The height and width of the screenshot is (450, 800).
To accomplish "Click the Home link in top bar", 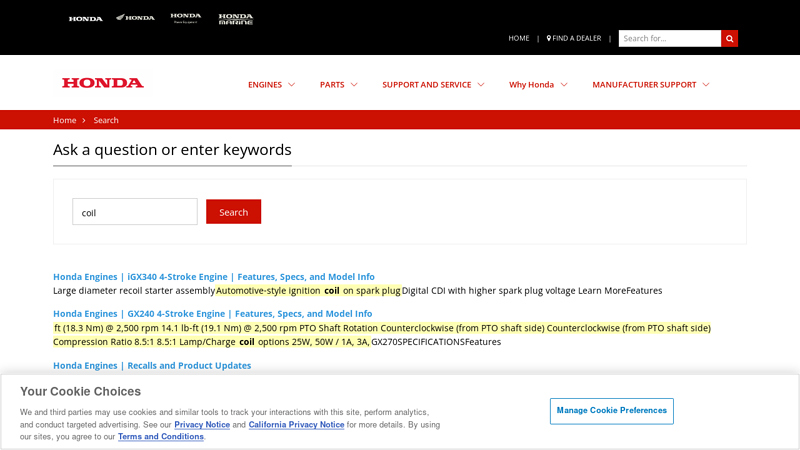I will pos(518,38).
